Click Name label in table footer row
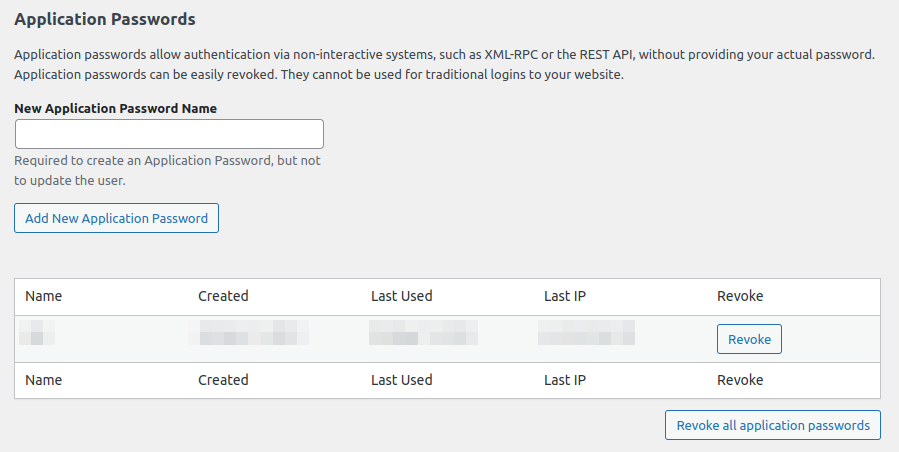 [44, 380]
